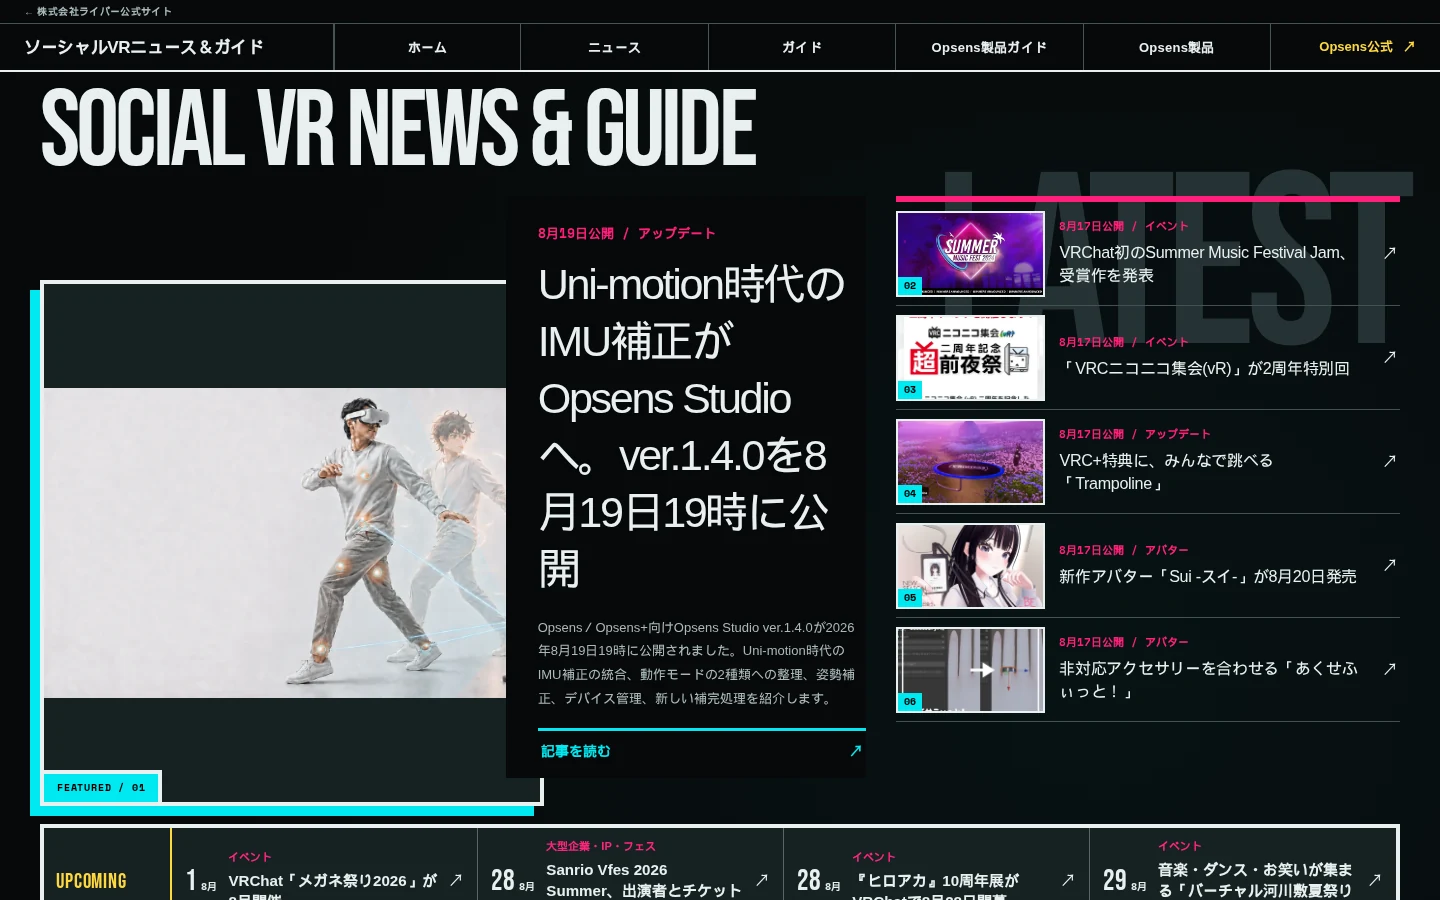
Task: Open the ガイド nav item
Action: click(x=802, y=47)
